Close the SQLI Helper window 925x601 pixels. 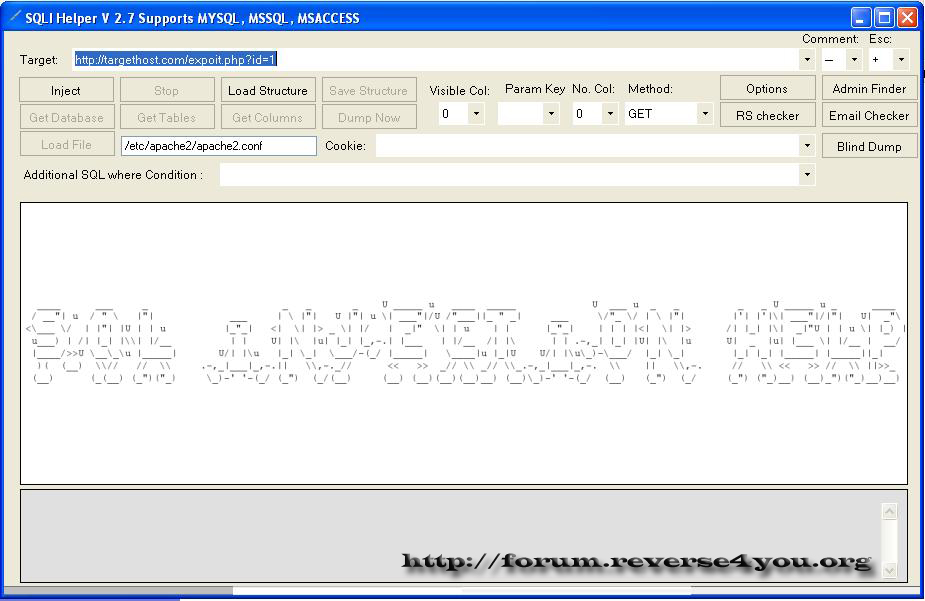(x=907, y=18)
